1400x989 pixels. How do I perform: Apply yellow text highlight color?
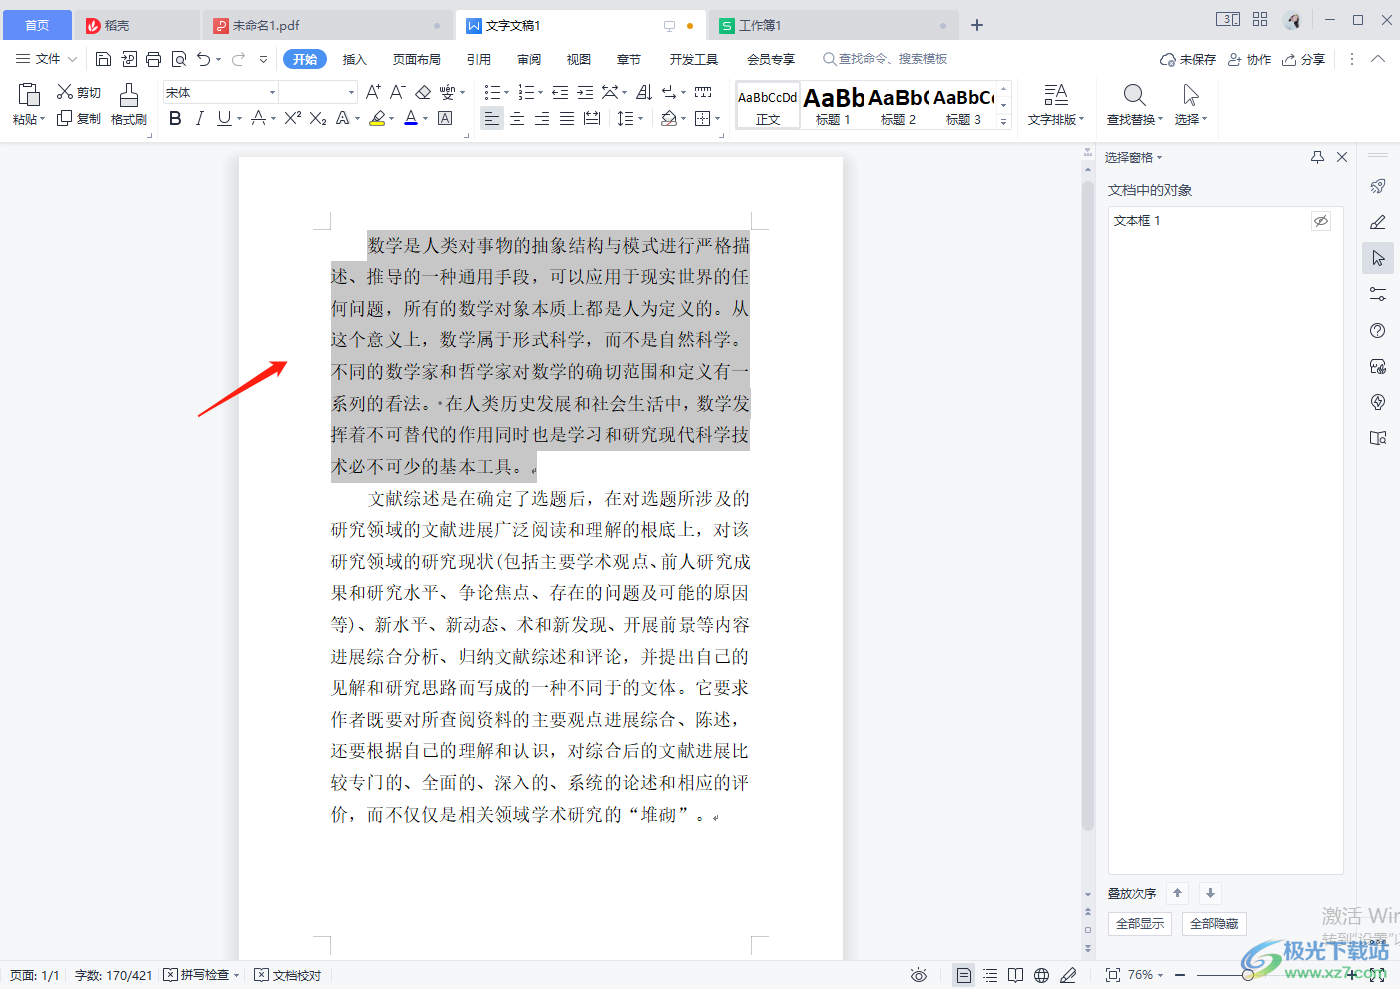tap(376, 118)
